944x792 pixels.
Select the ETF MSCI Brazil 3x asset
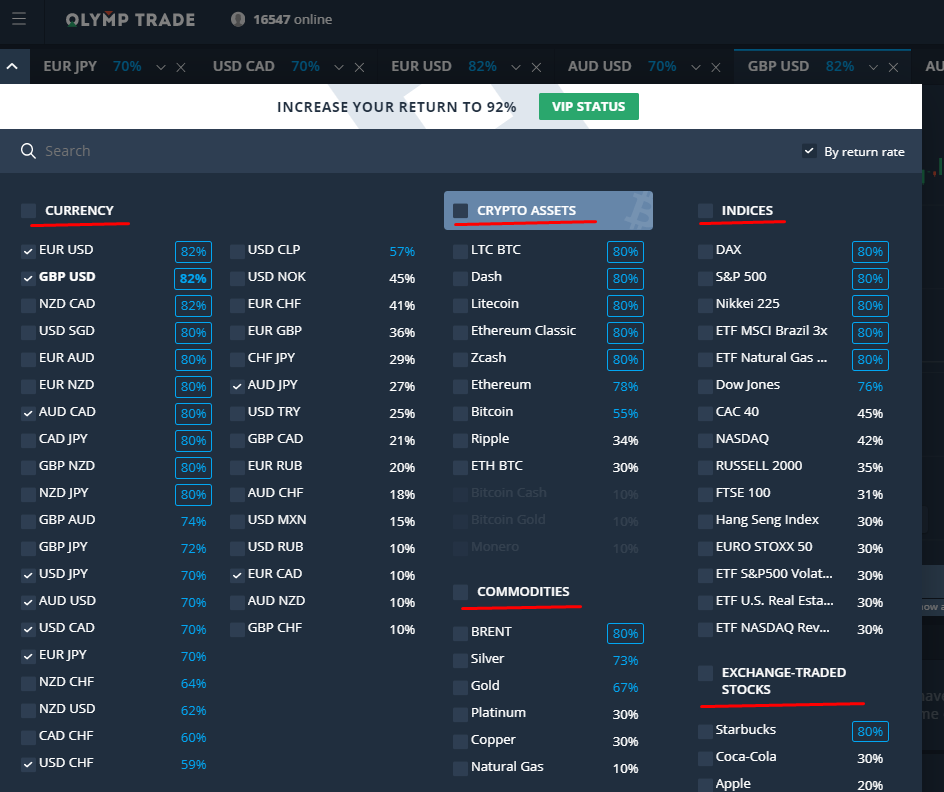(771, 331)
